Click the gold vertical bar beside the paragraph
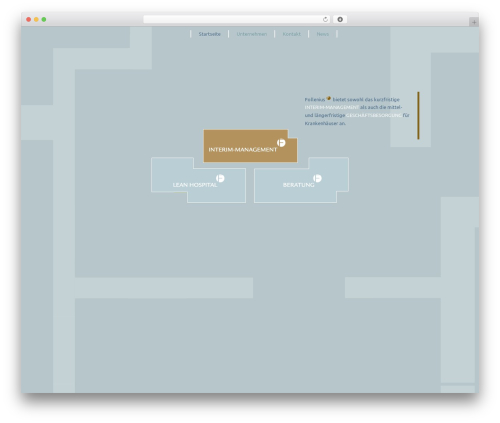The image size is (500, 423). click(x=418, y=115)
